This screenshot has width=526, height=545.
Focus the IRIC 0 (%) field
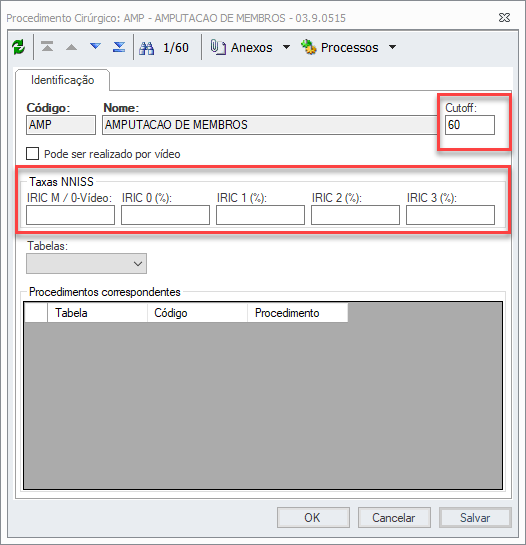click(x=165, y=215)
